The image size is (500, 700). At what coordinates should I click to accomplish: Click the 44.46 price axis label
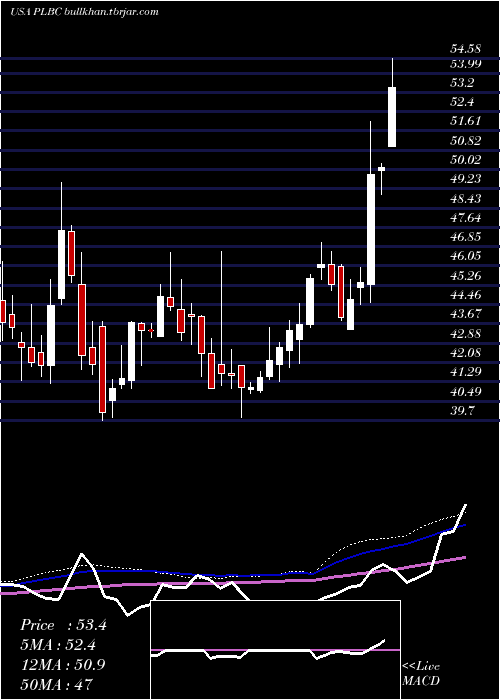click(x=465, y=295)
